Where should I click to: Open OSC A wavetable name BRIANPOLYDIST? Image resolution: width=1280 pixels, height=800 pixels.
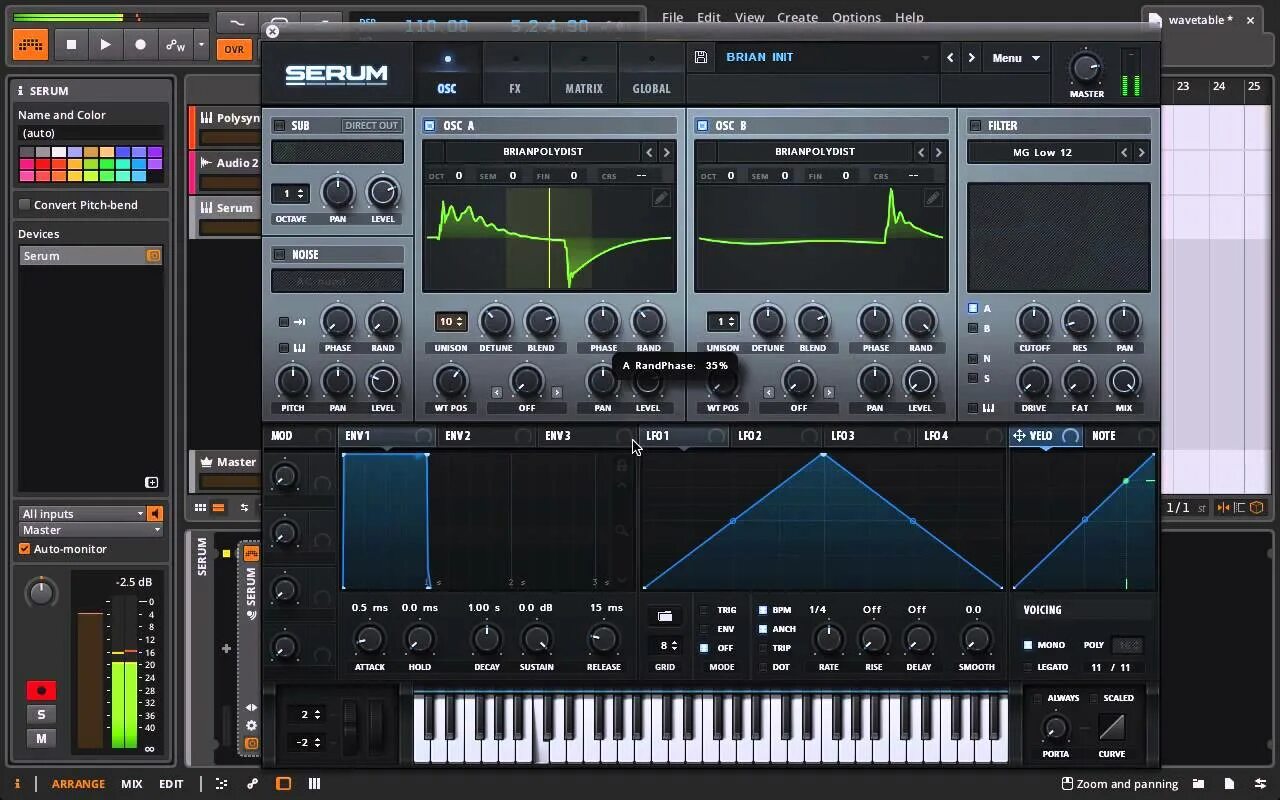pyautogui.click(x=543, y=152)
